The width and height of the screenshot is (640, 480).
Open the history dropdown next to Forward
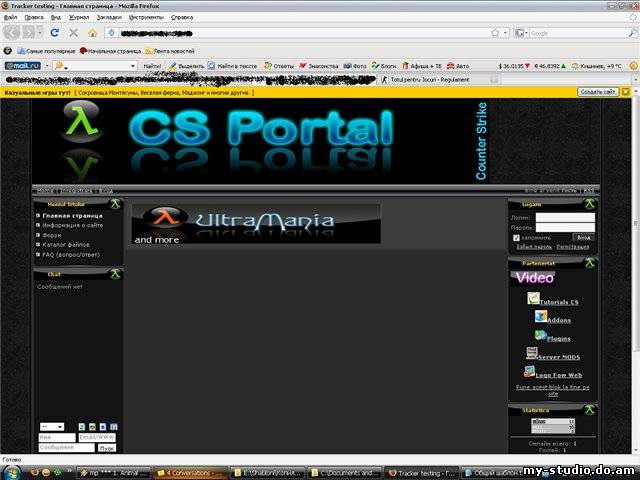click(x=40, y=33)
